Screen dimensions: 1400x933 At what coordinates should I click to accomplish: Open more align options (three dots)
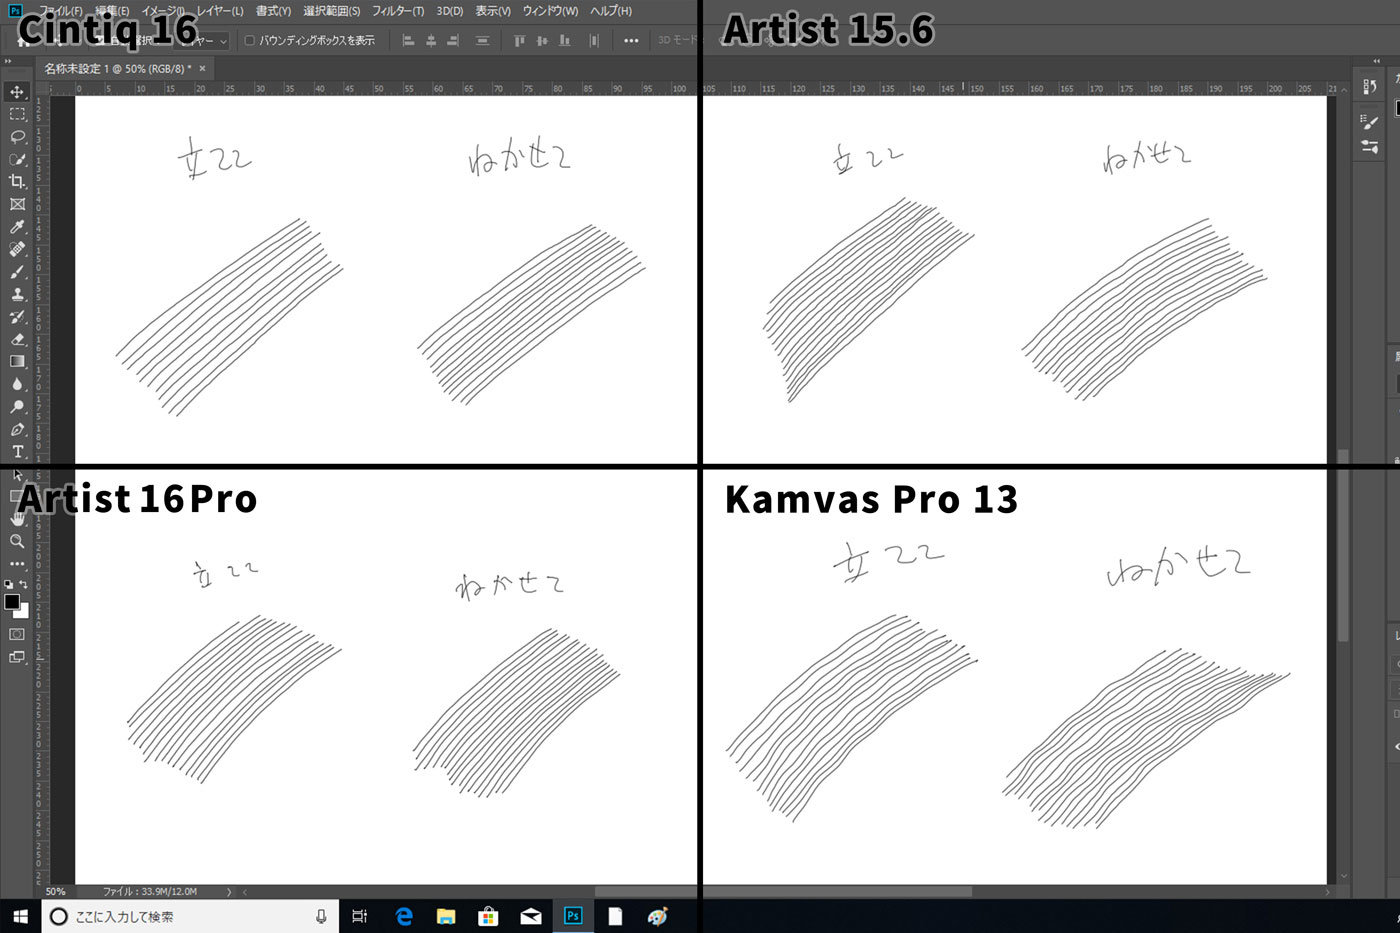(631, 41)
